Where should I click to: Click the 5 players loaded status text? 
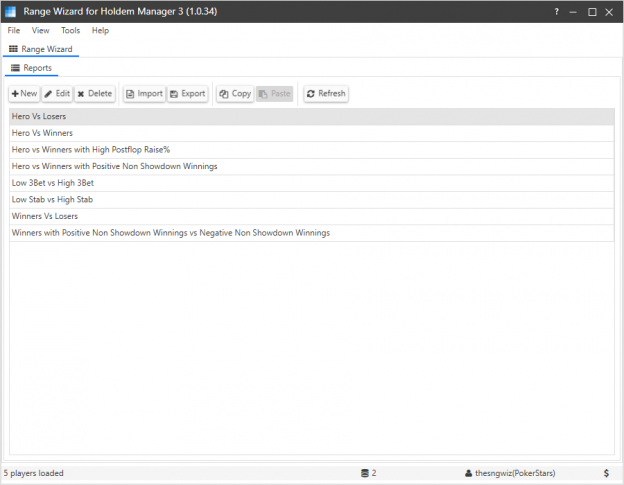point(34,473)
